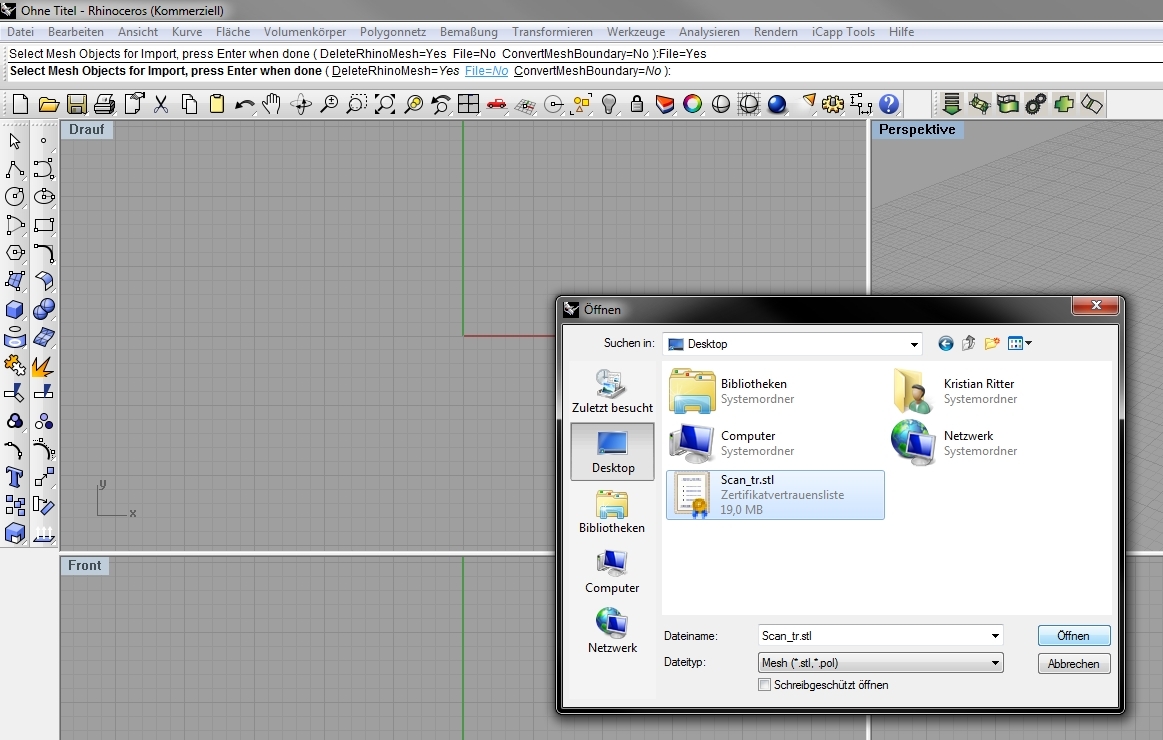Open the Dateityp Mesh filter dropdown

click(995, 663)
